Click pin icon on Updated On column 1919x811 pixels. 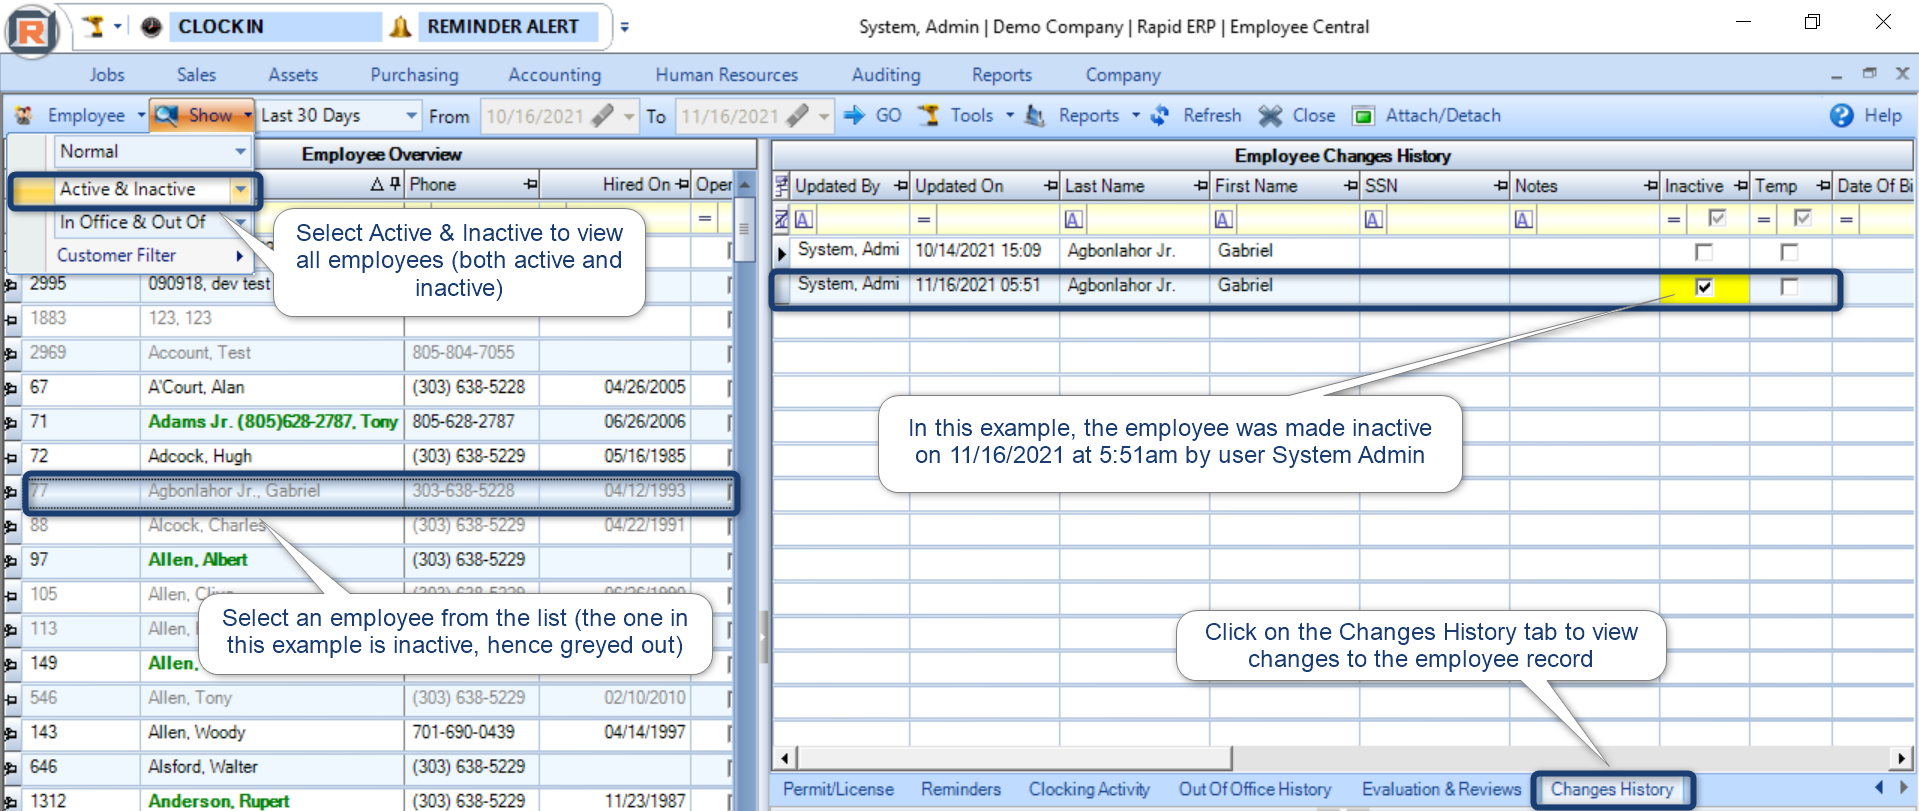[x=1051, y=186]
